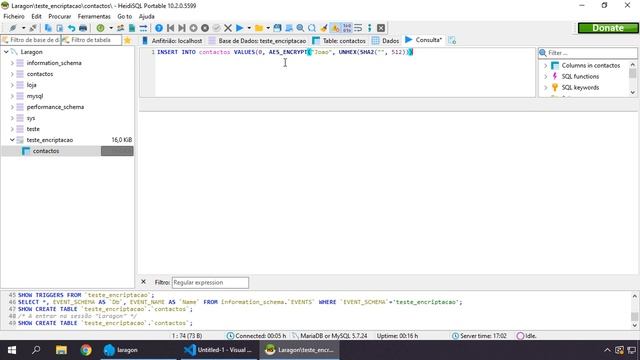Click the connect to server icon

point(13,28)
